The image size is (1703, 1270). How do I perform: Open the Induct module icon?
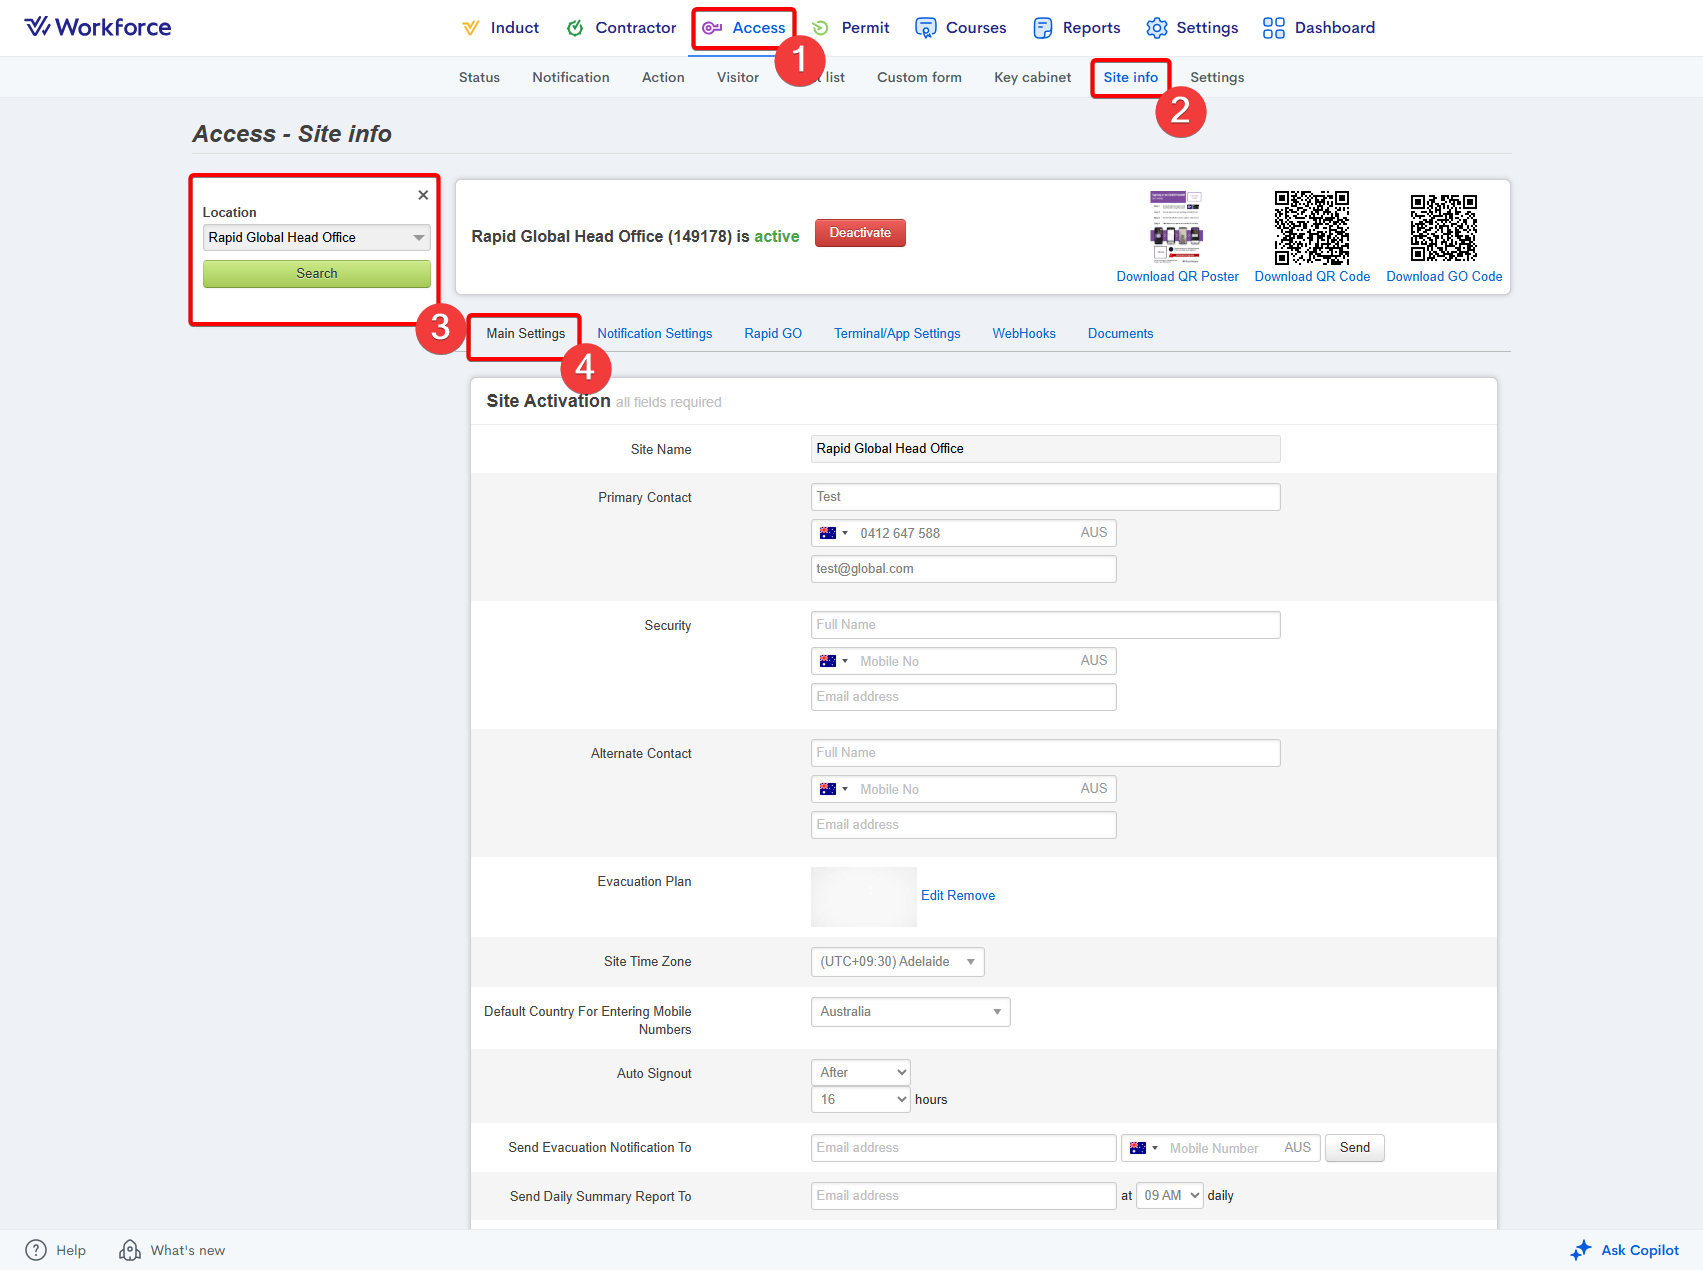470,28
